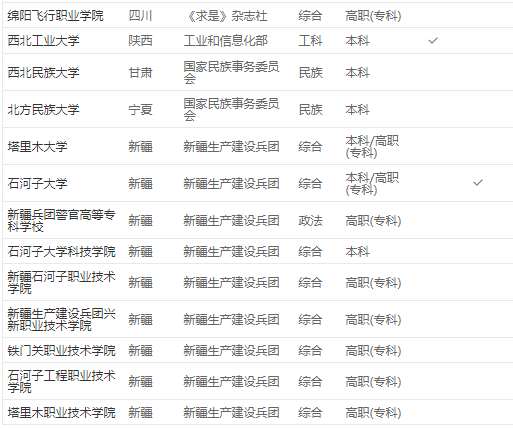Click the province cell 甘肃
Viewport: 513px width, 428px height.
pyautogui.click(x=140, y=72)
